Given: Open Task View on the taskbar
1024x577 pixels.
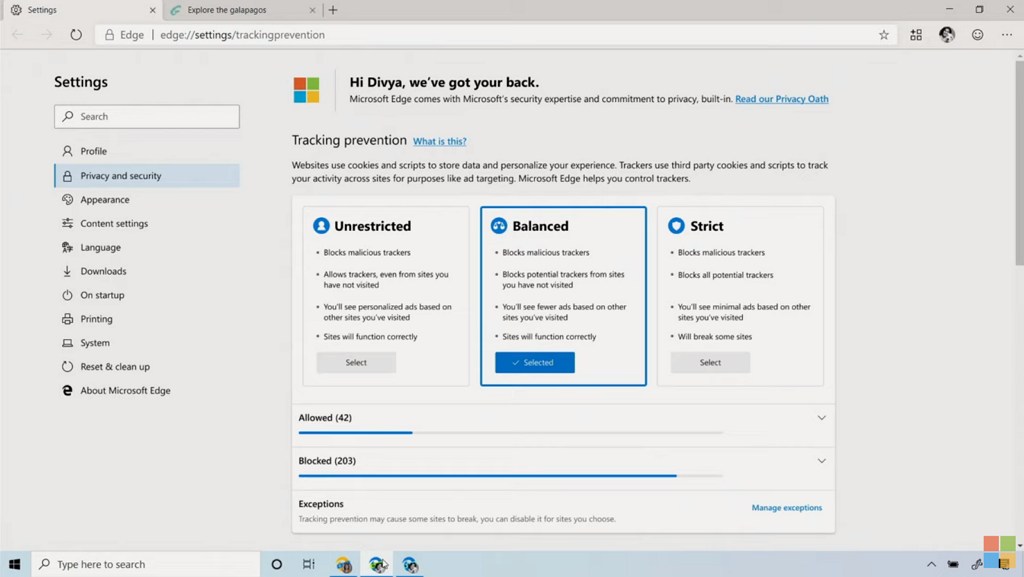Looking at the screenshot, I should click(x=308, y=564).
